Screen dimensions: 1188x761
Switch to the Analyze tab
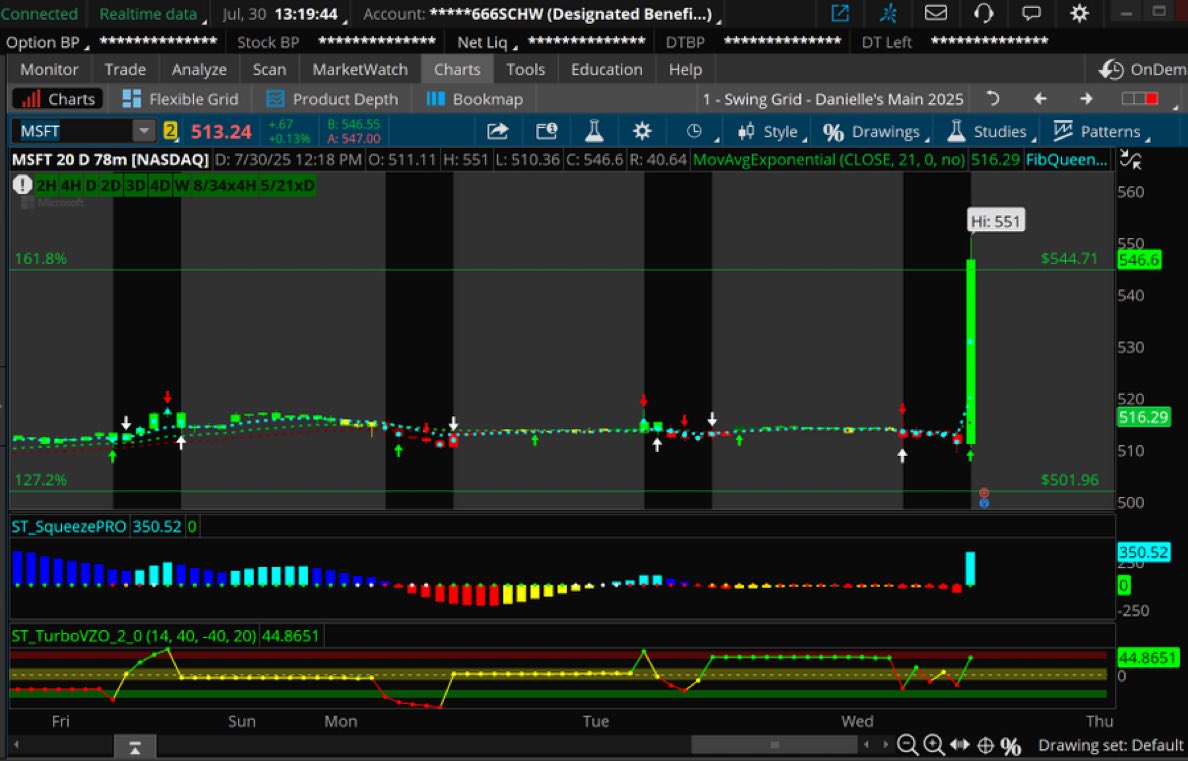(199, 70)
